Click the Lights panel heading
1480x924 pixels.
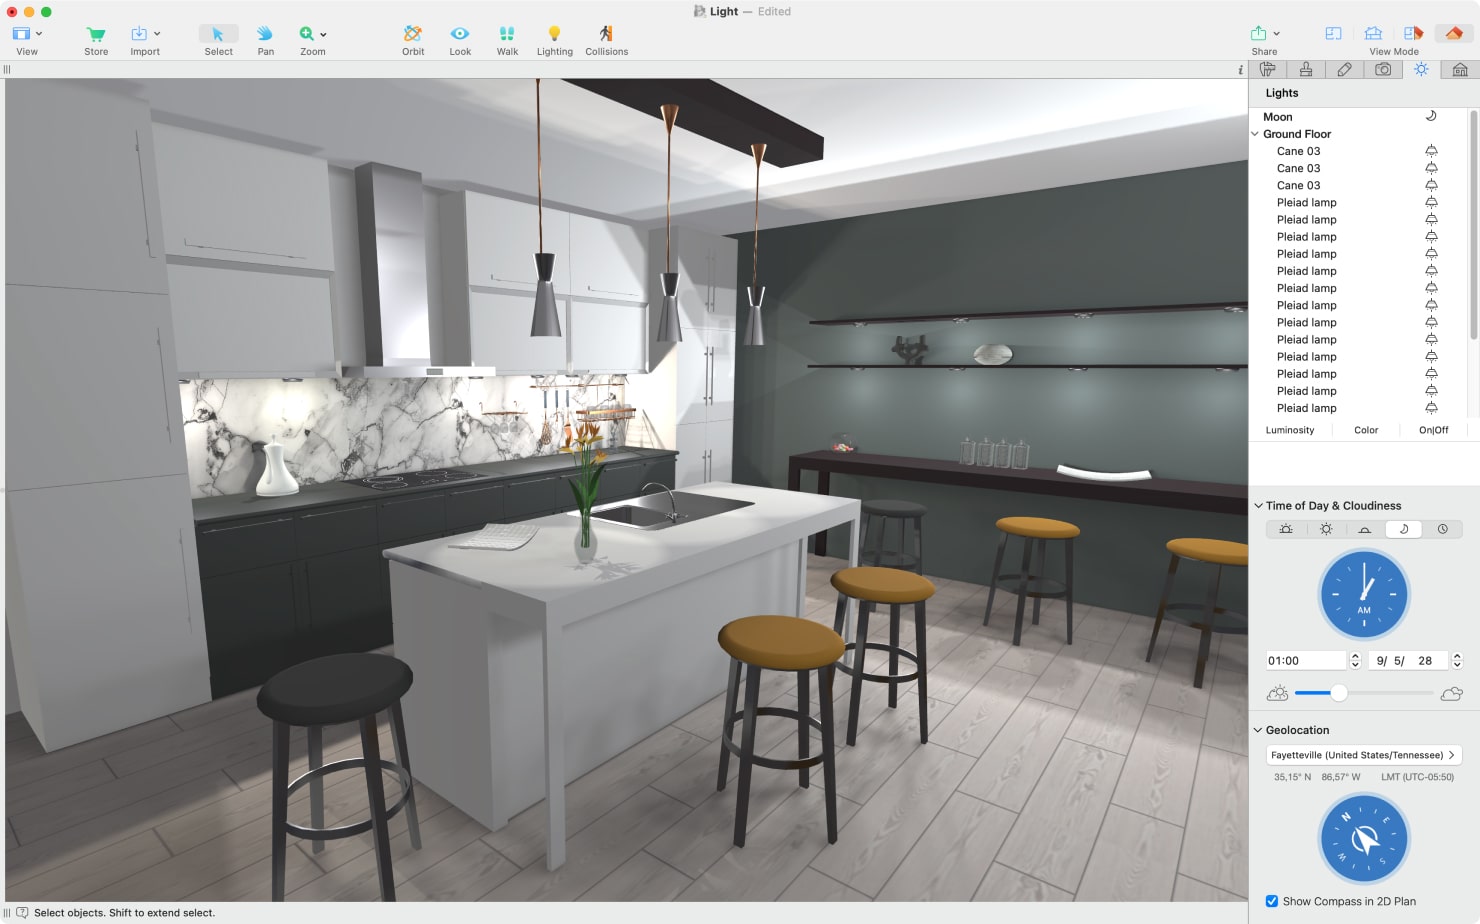[x=1282, y=93]
